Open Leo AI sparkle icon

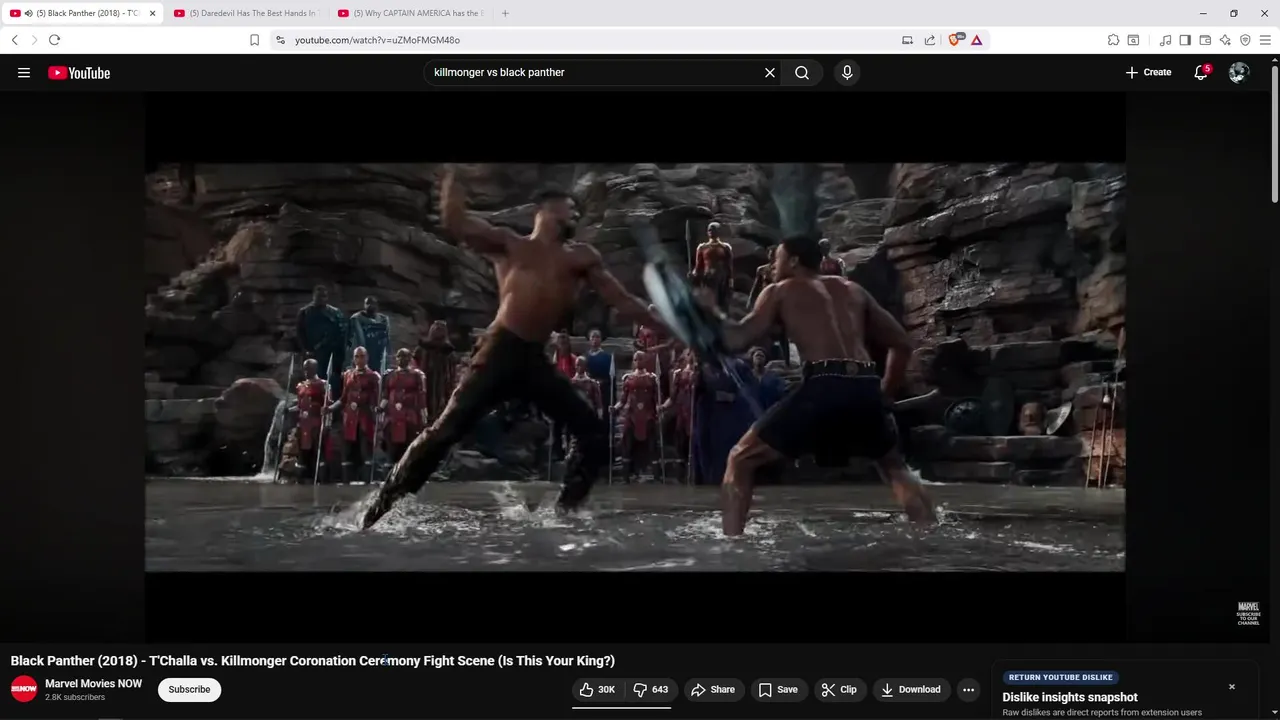(x=1225, y=40)
